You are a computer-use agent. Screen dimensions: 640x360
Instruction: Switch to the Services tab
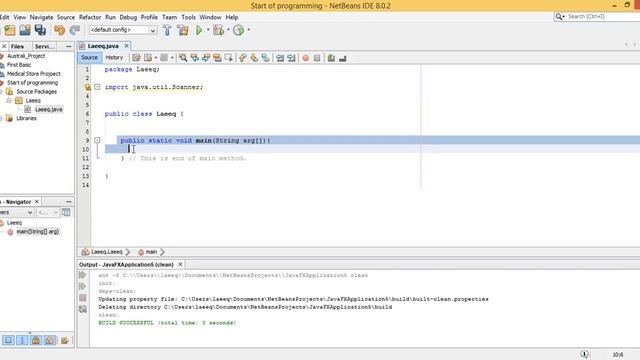(44, 46)
